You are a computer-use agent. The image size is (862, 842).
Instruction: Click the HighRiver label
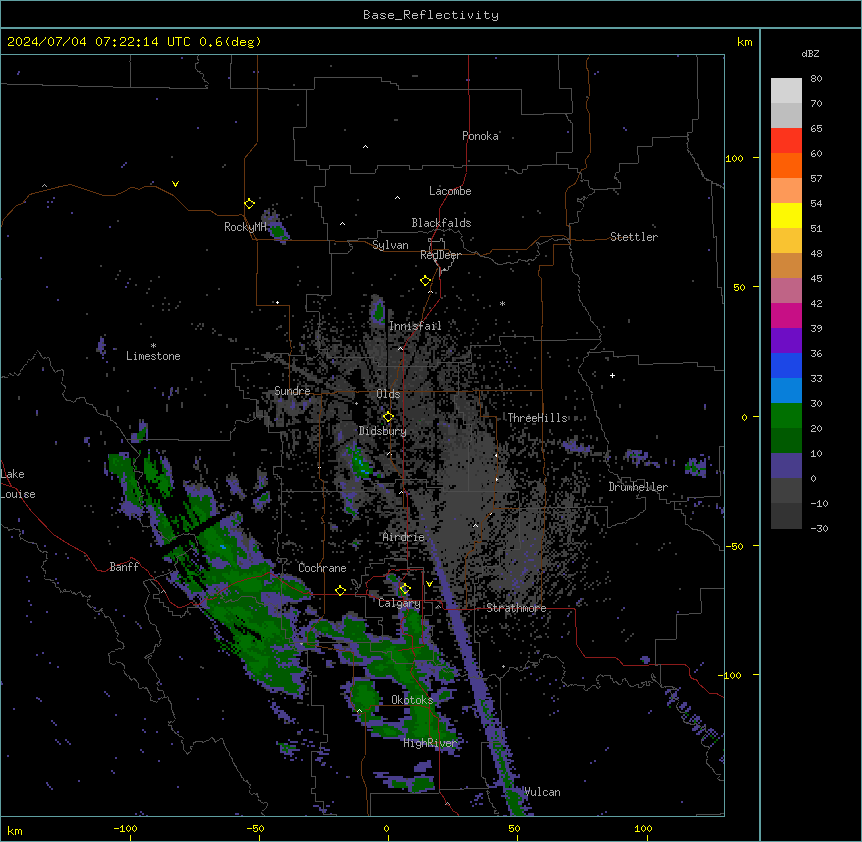click(430, 743)
